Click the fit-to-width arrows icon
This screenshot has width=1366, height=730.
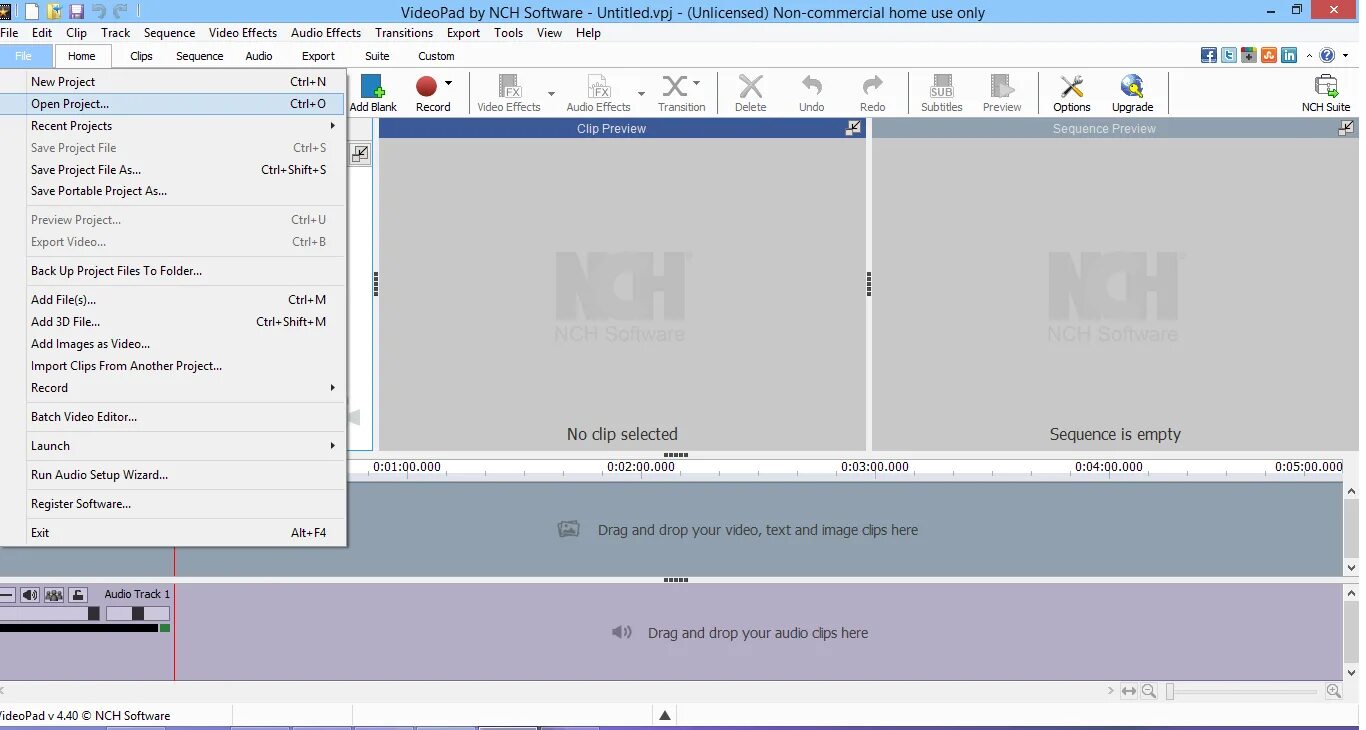point(1129,691)
